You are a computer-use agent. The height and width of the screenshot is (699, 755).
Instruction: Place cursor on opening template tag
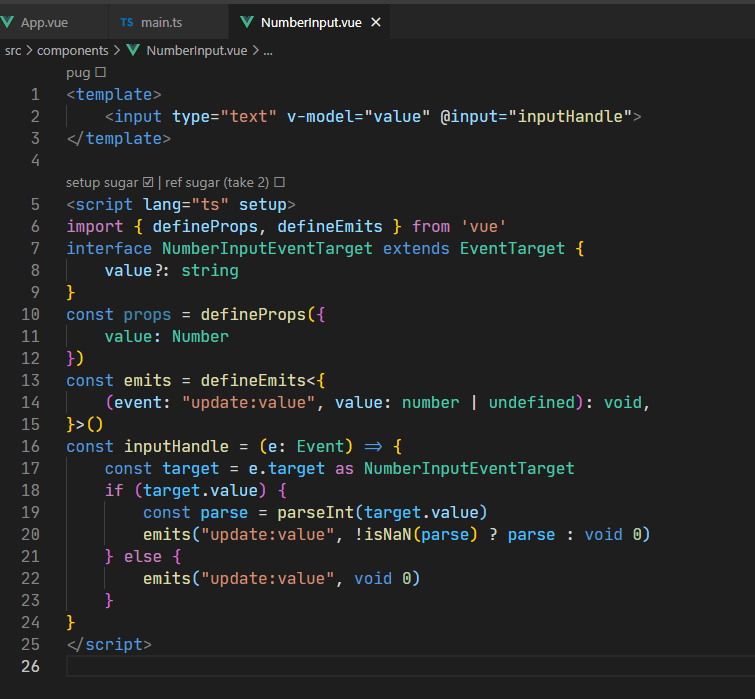[x=114, y=94]
